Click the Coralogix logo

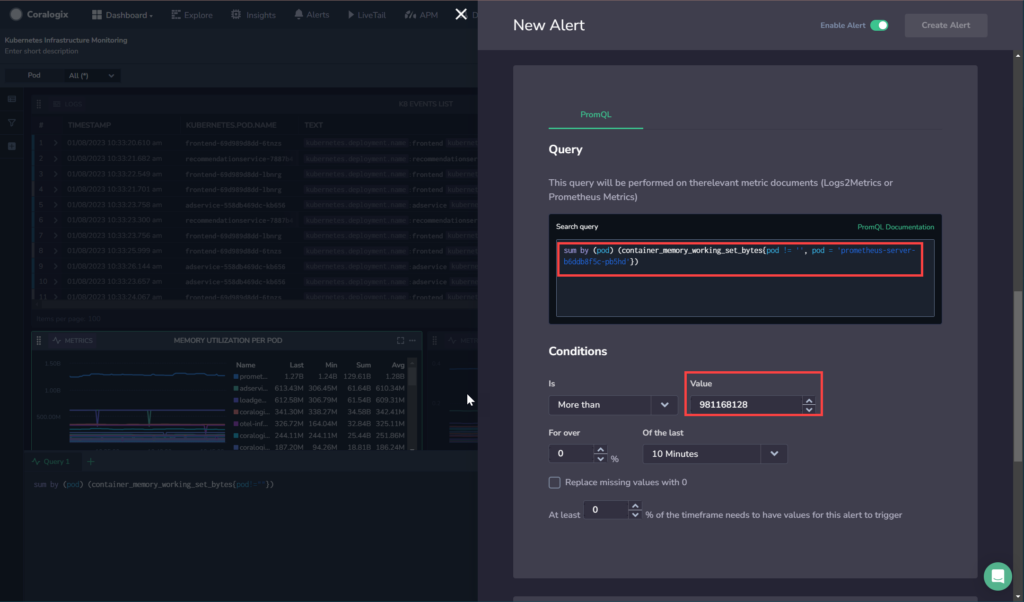tap(40, 14)
